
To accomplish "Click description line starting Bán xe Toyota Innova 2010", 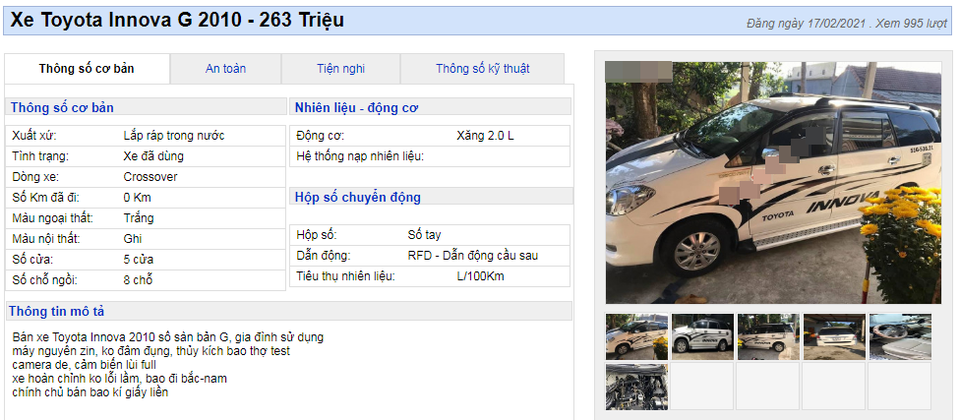I will 168,337.
